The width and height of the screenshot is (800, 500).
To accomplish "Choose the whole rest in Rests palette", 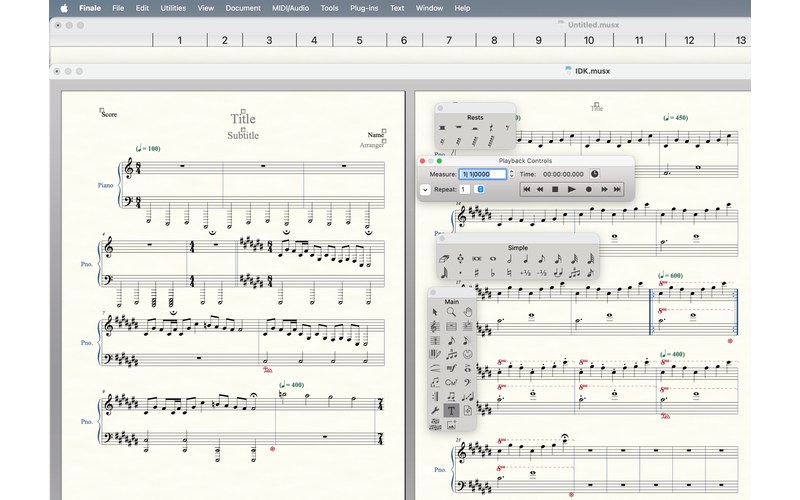I will (x=459, y=128).
